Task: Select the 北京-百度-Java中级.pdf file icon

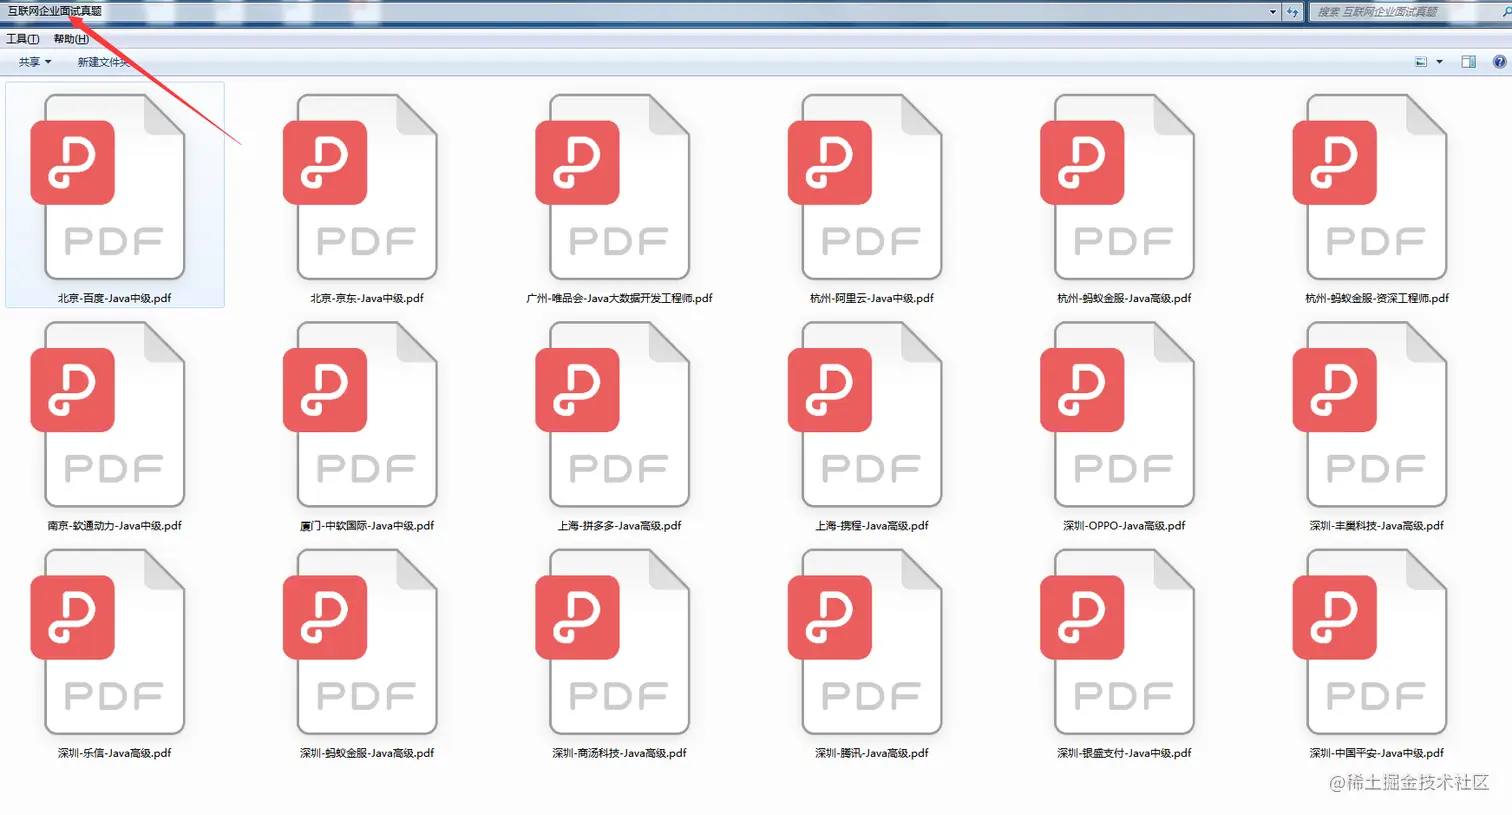Action: pyautogui.click(x=108, y=187)
